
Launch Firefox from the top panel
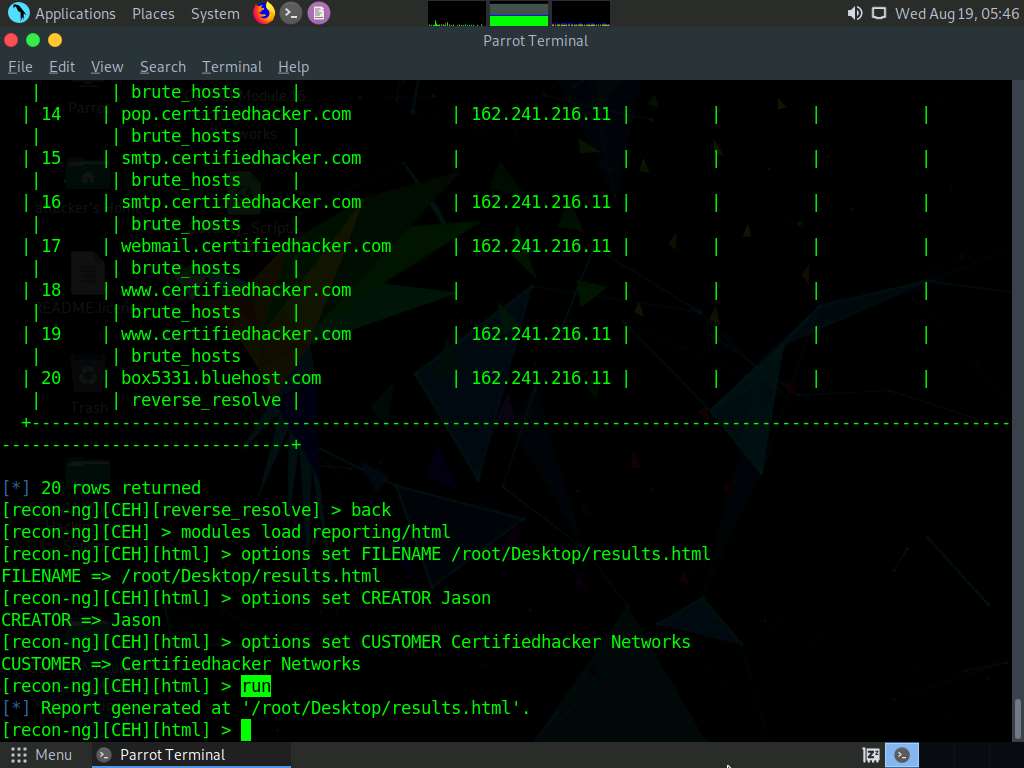264,12
